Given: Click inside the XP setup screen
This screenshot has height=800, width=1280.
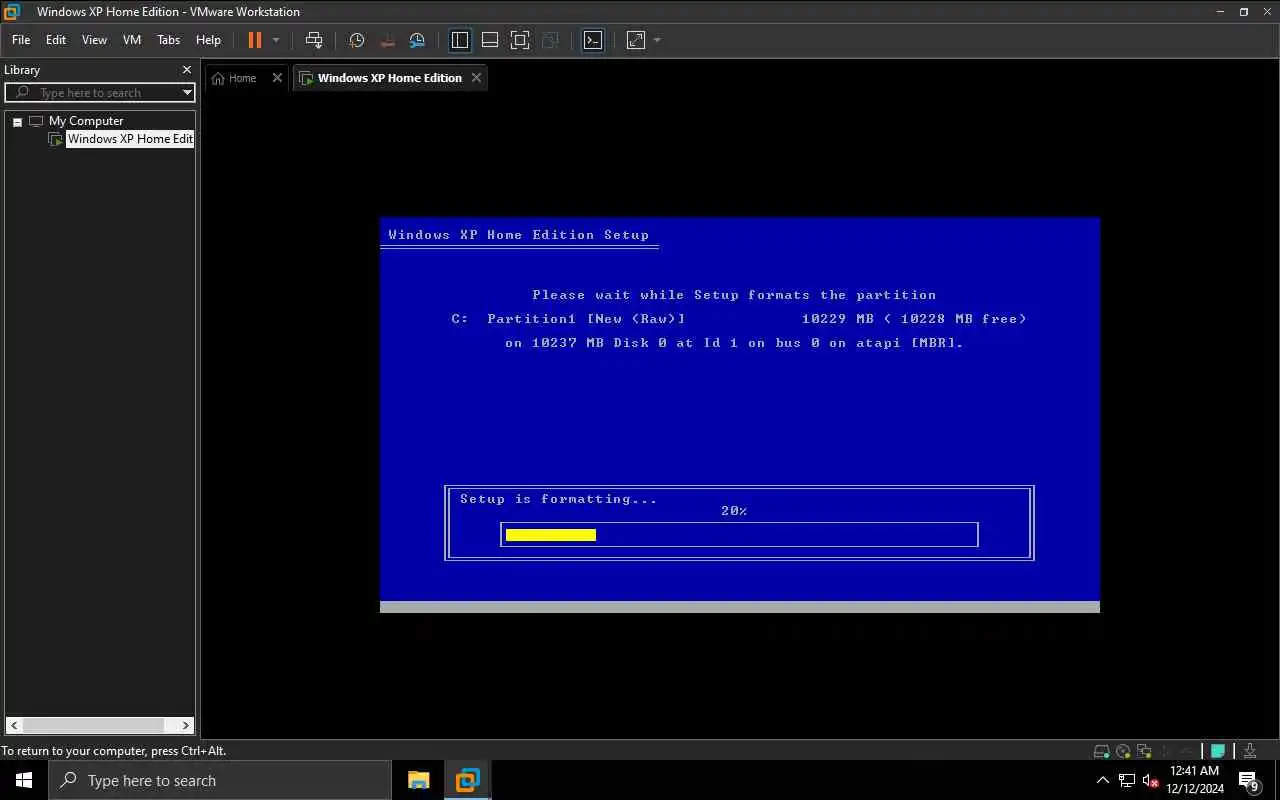Looking at the screenshot, I should 740,415.
